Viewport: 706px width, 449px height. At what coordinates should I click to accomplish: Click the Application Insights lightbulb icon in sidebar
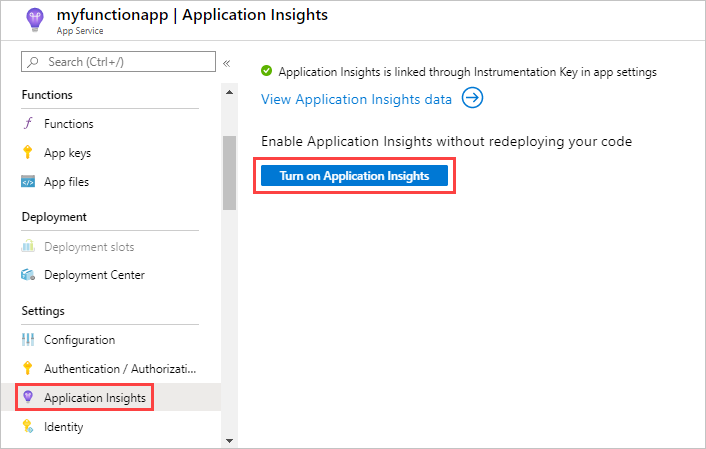tap(28, 398)
